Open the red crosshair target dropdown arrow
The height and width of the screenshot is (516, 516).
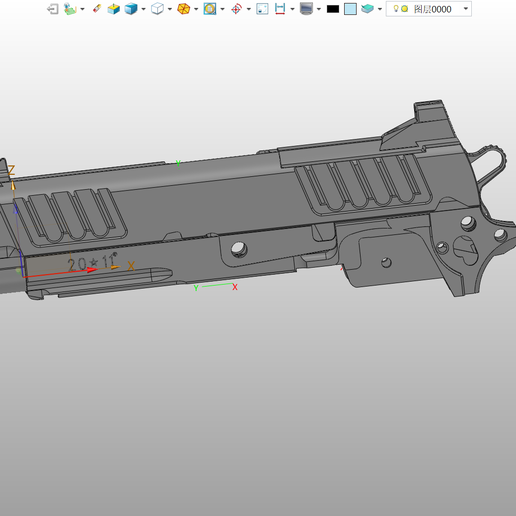[249, 9]
